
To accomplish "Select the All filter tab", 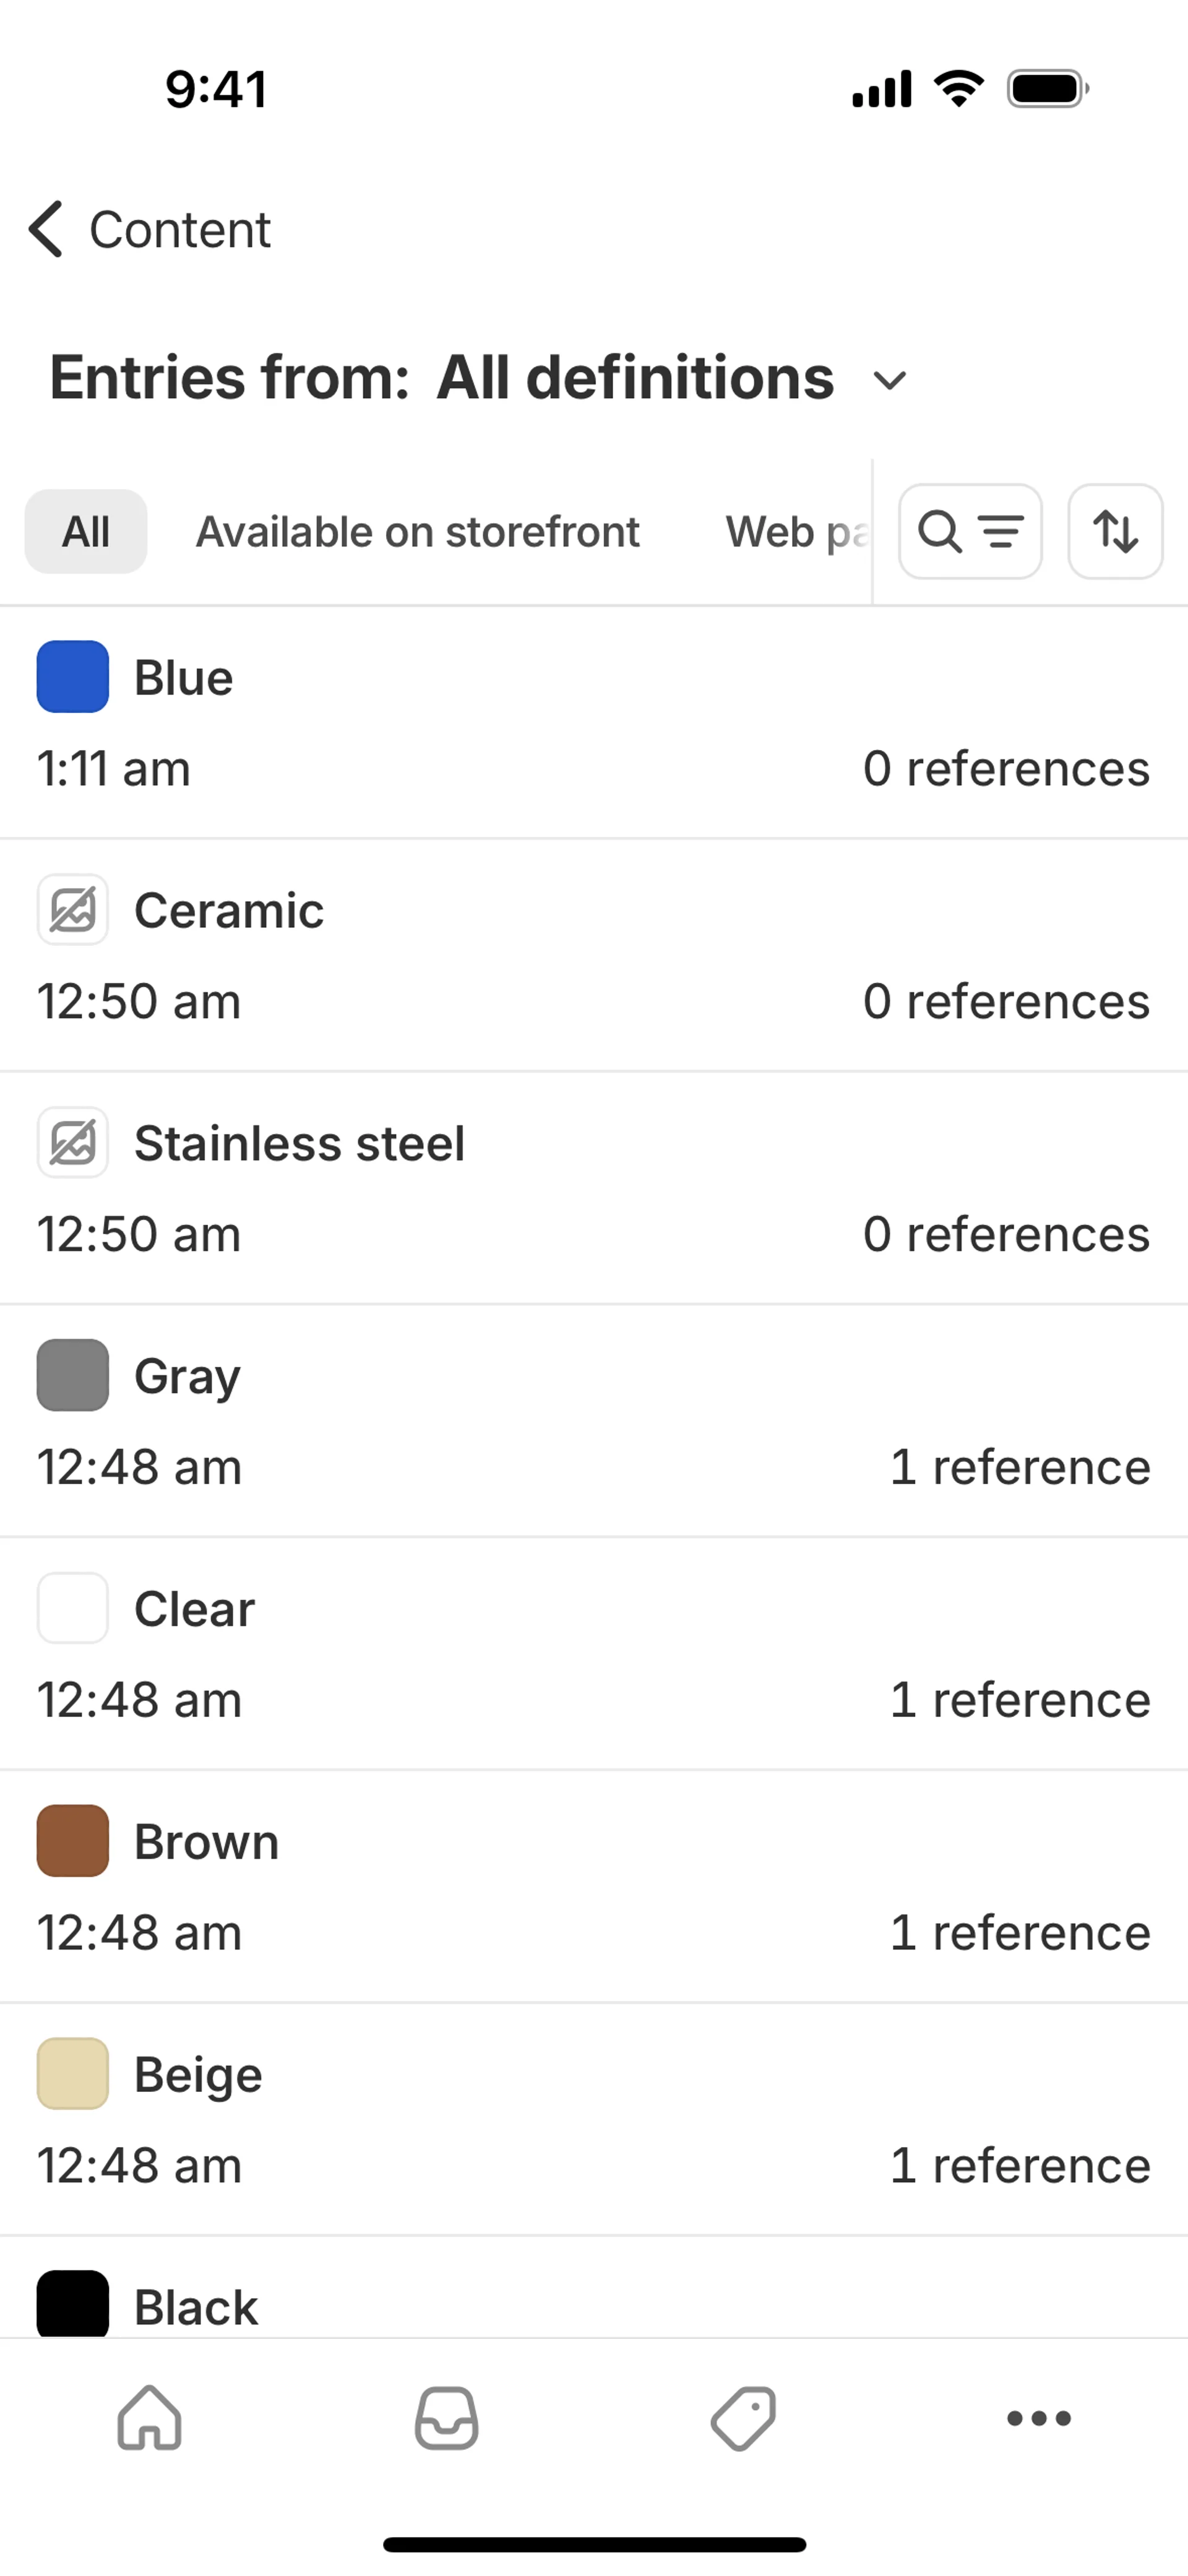I will 86,532.
